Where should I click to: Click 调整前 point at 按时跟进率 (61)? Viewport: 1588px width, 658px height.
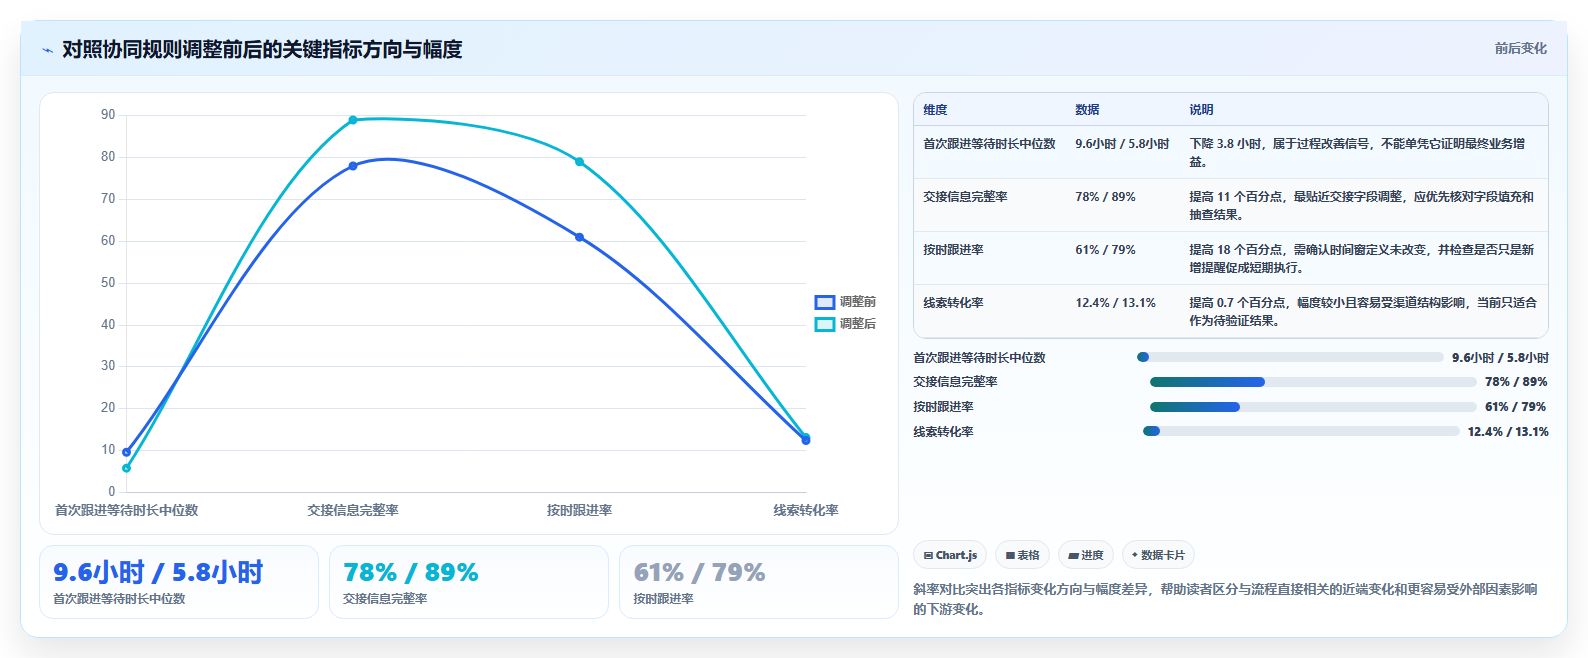(579, 237)
